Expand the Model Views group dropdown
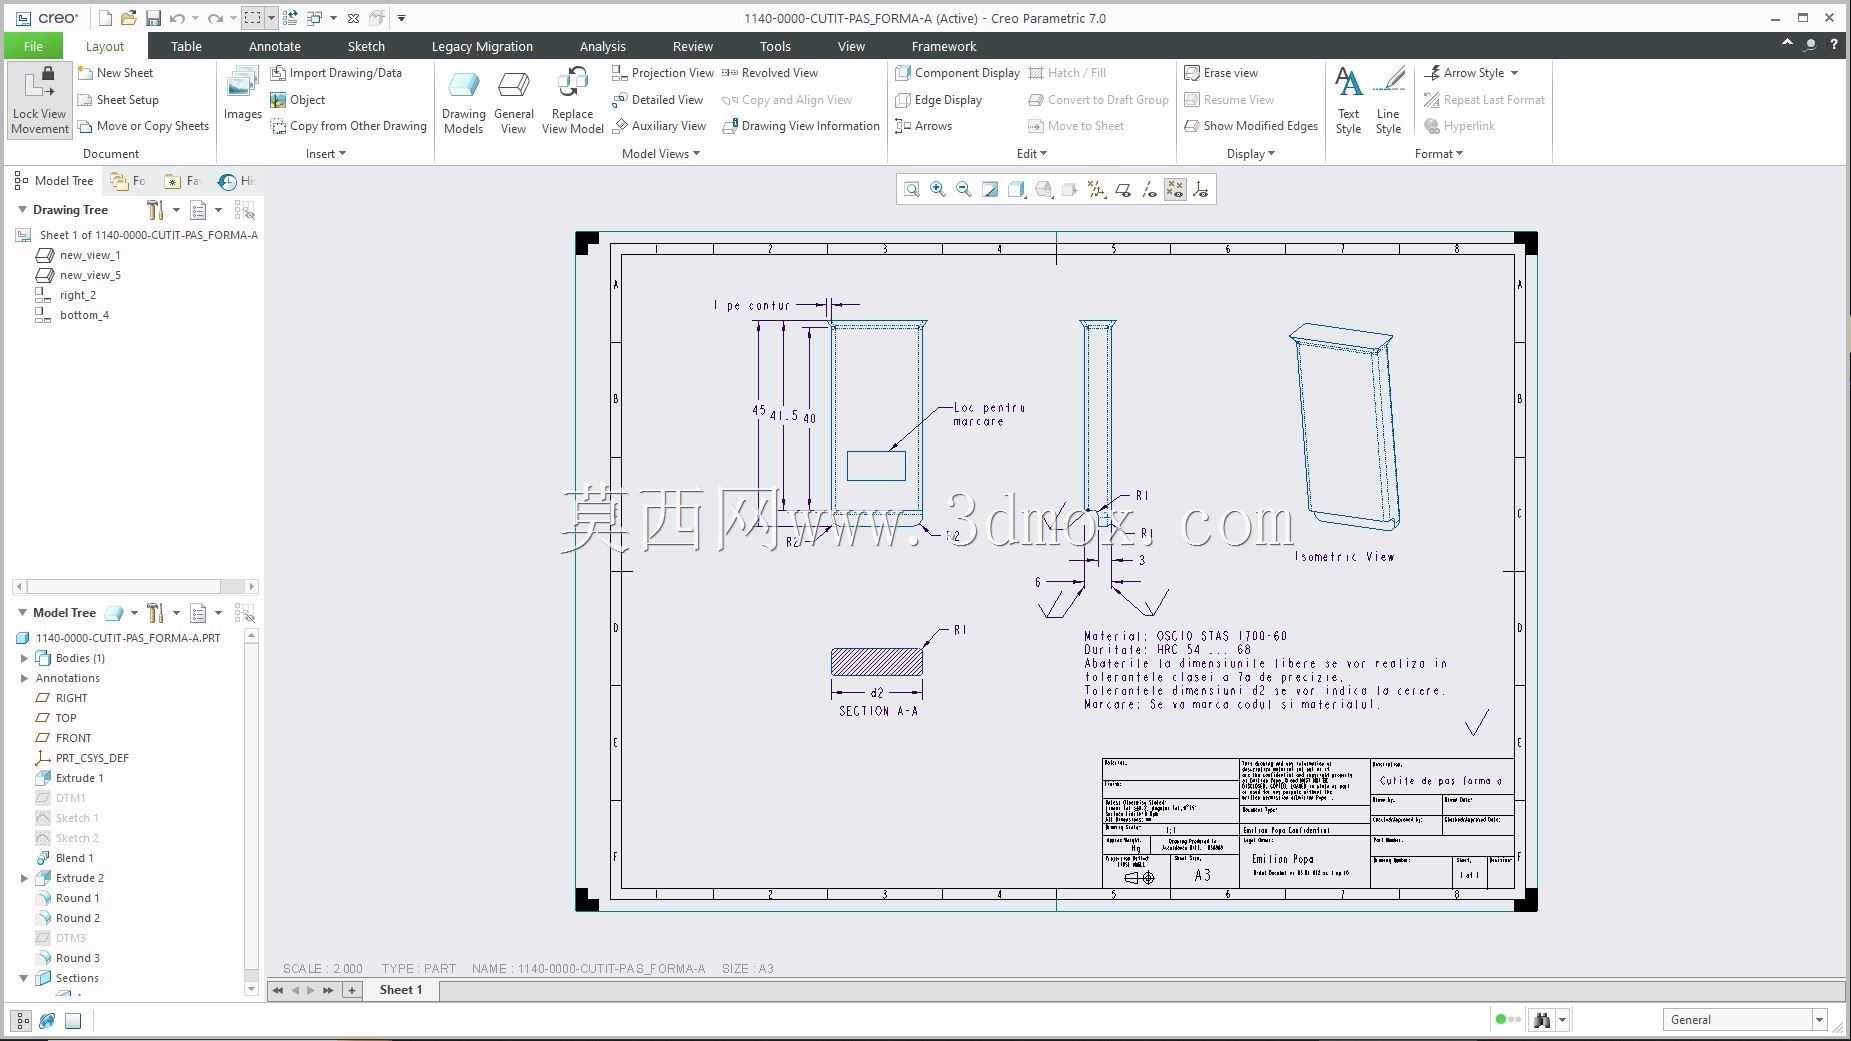 (x=661, y=154)
